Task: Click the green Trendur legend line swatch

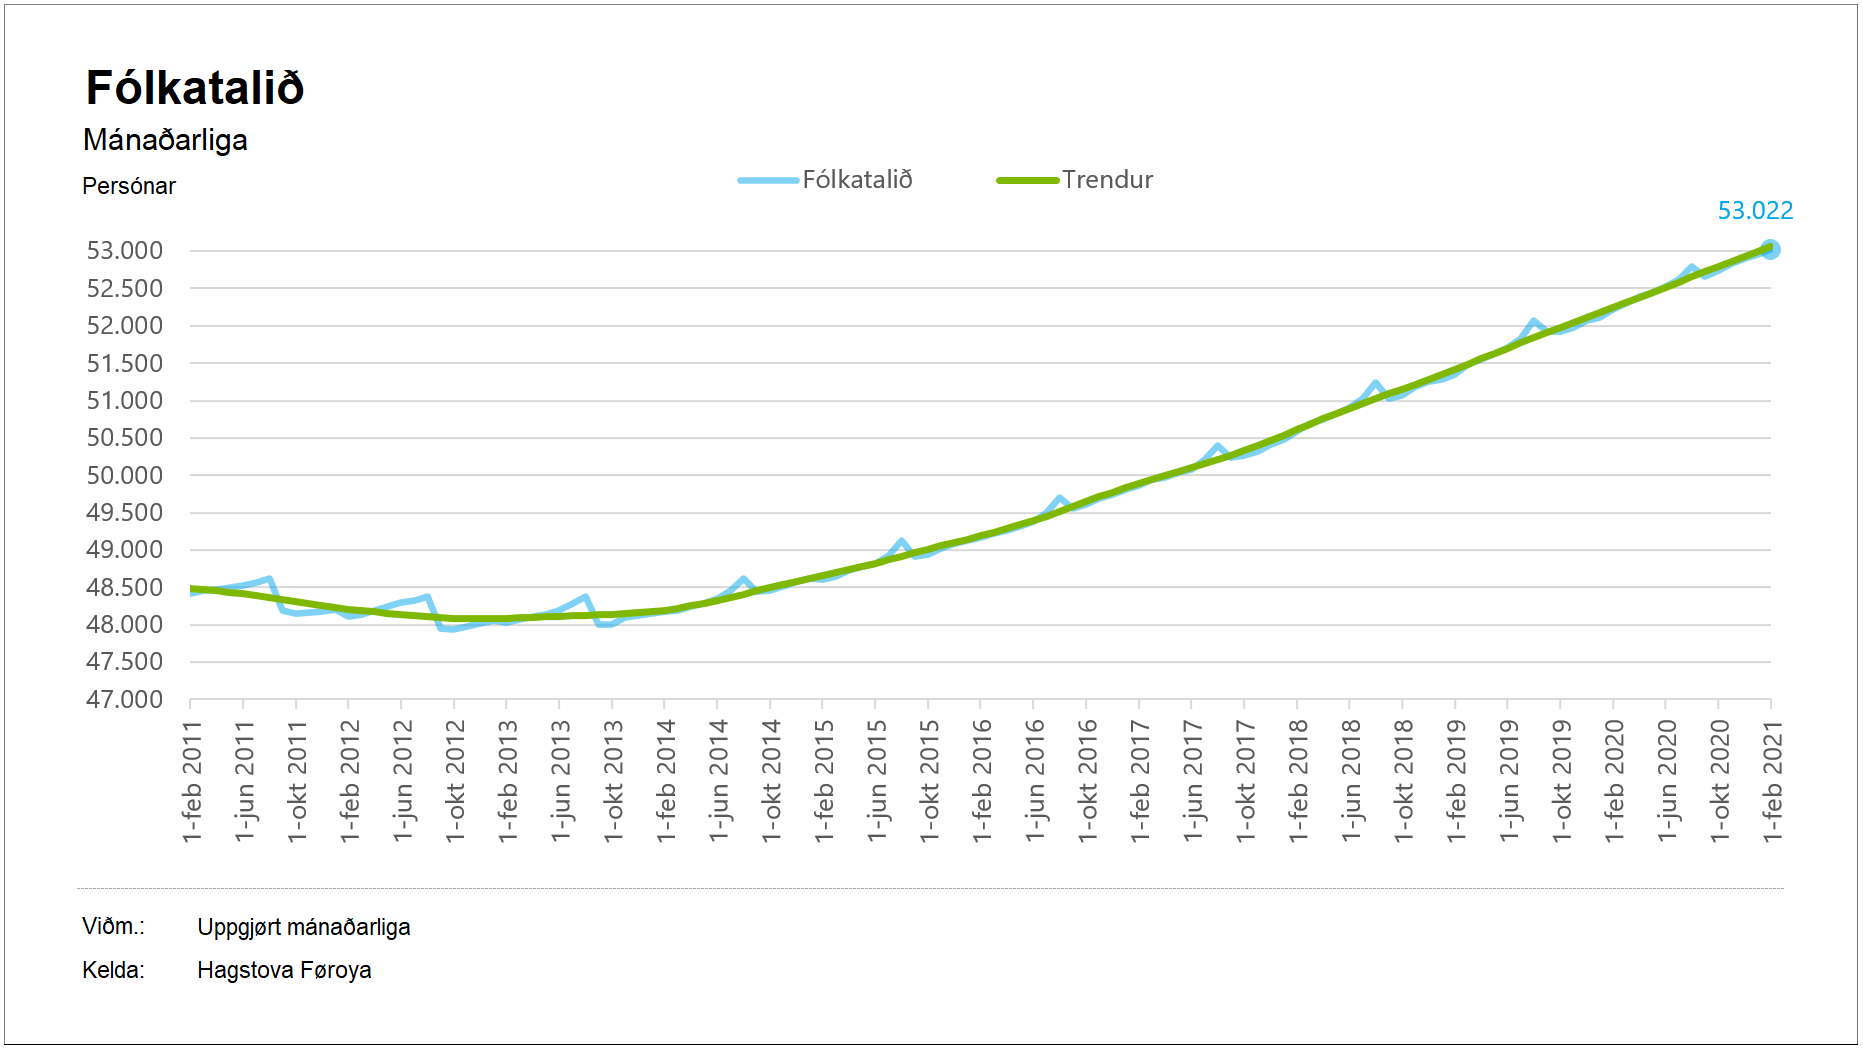Action: coord(1027,181)
